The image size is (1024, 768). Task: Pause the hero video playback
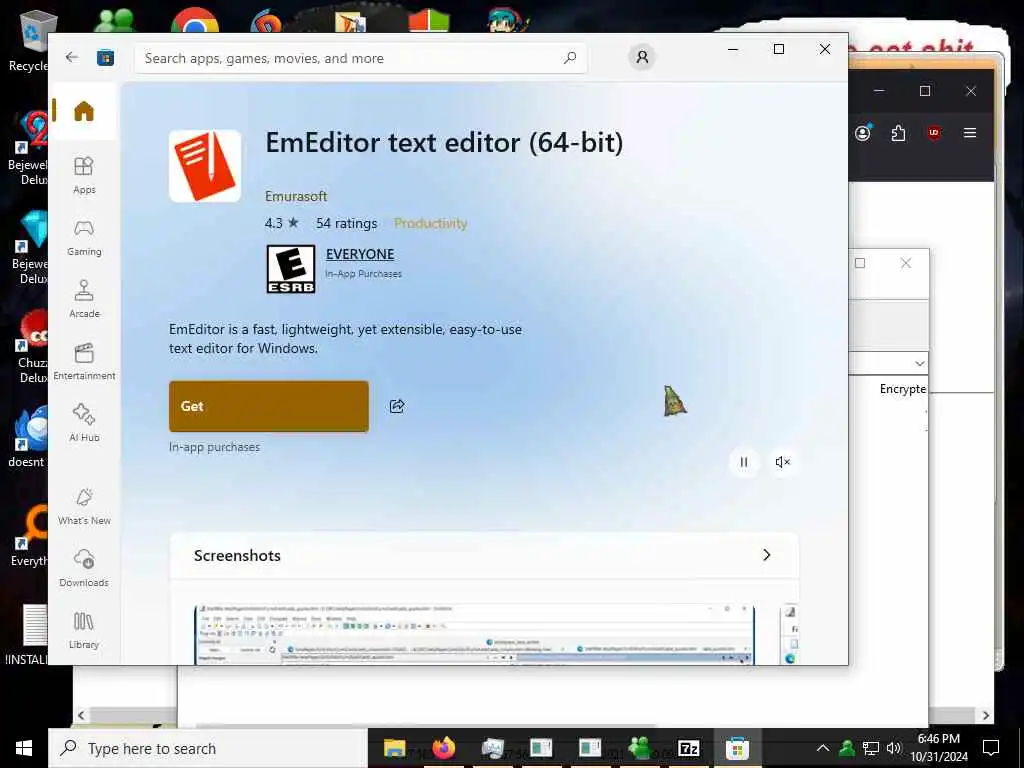click(743, 462)
